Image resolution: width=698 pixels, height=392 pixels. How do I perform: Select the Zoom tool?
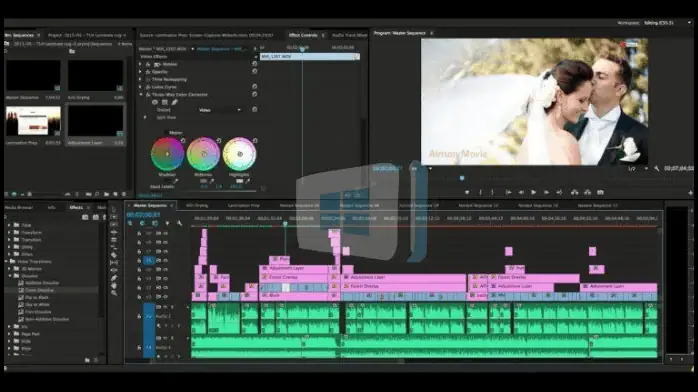114,293
